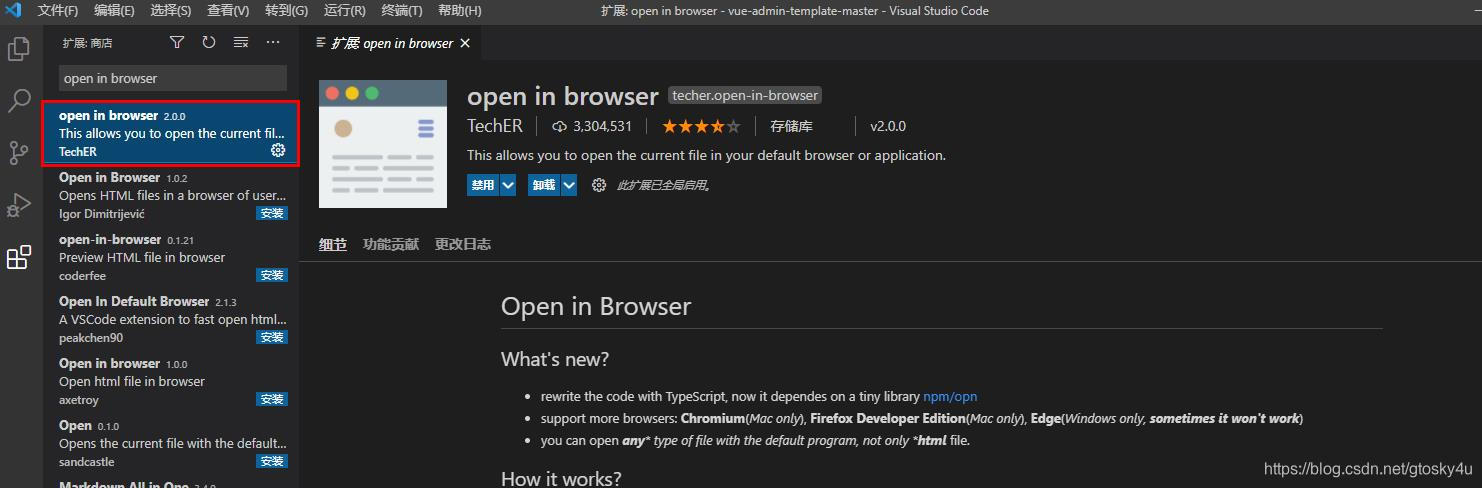Open the Search view in activity bar

(18, 100)
